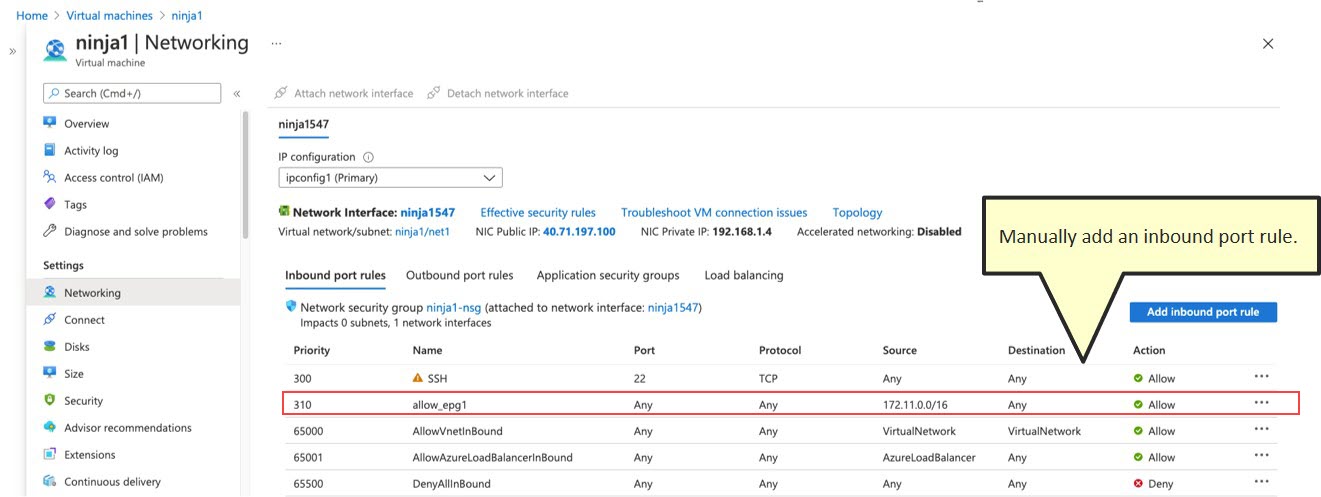Click the purple Tags icon
Image resolution: width=1321 pixels, height=497 pixels.
tap(50, 204)
